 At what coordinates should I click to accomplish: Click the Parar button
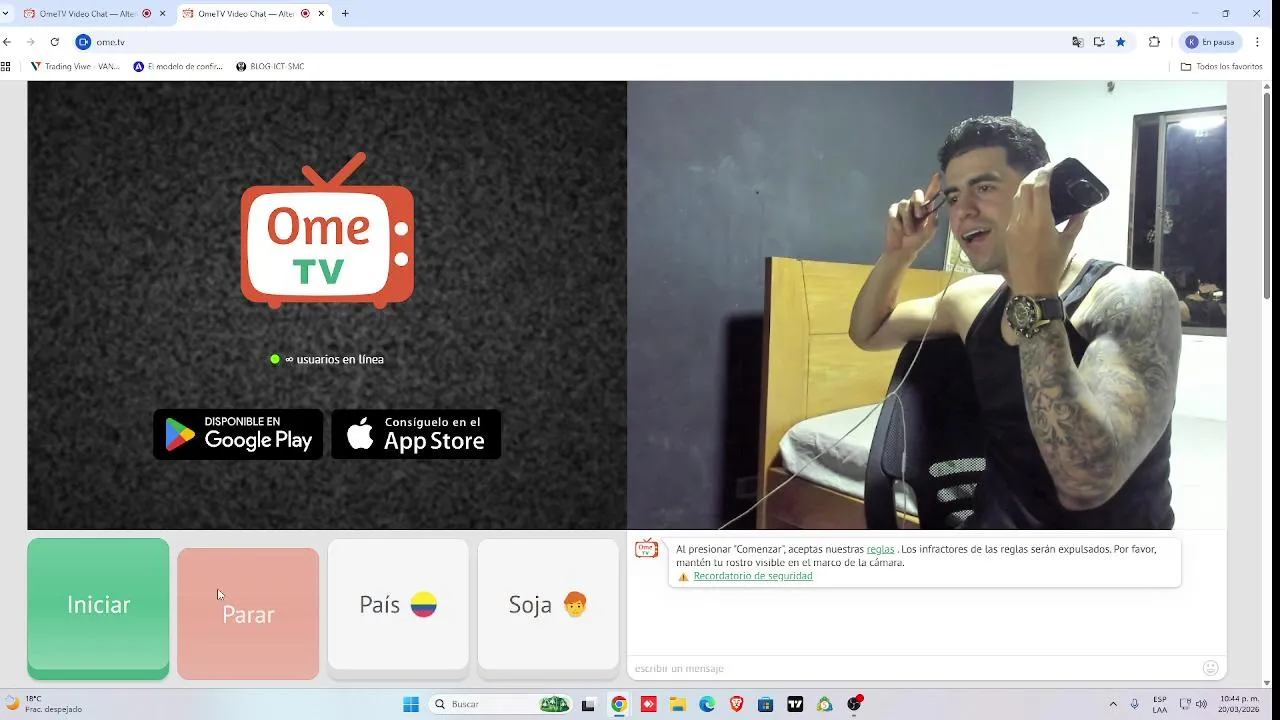(248, 613)
